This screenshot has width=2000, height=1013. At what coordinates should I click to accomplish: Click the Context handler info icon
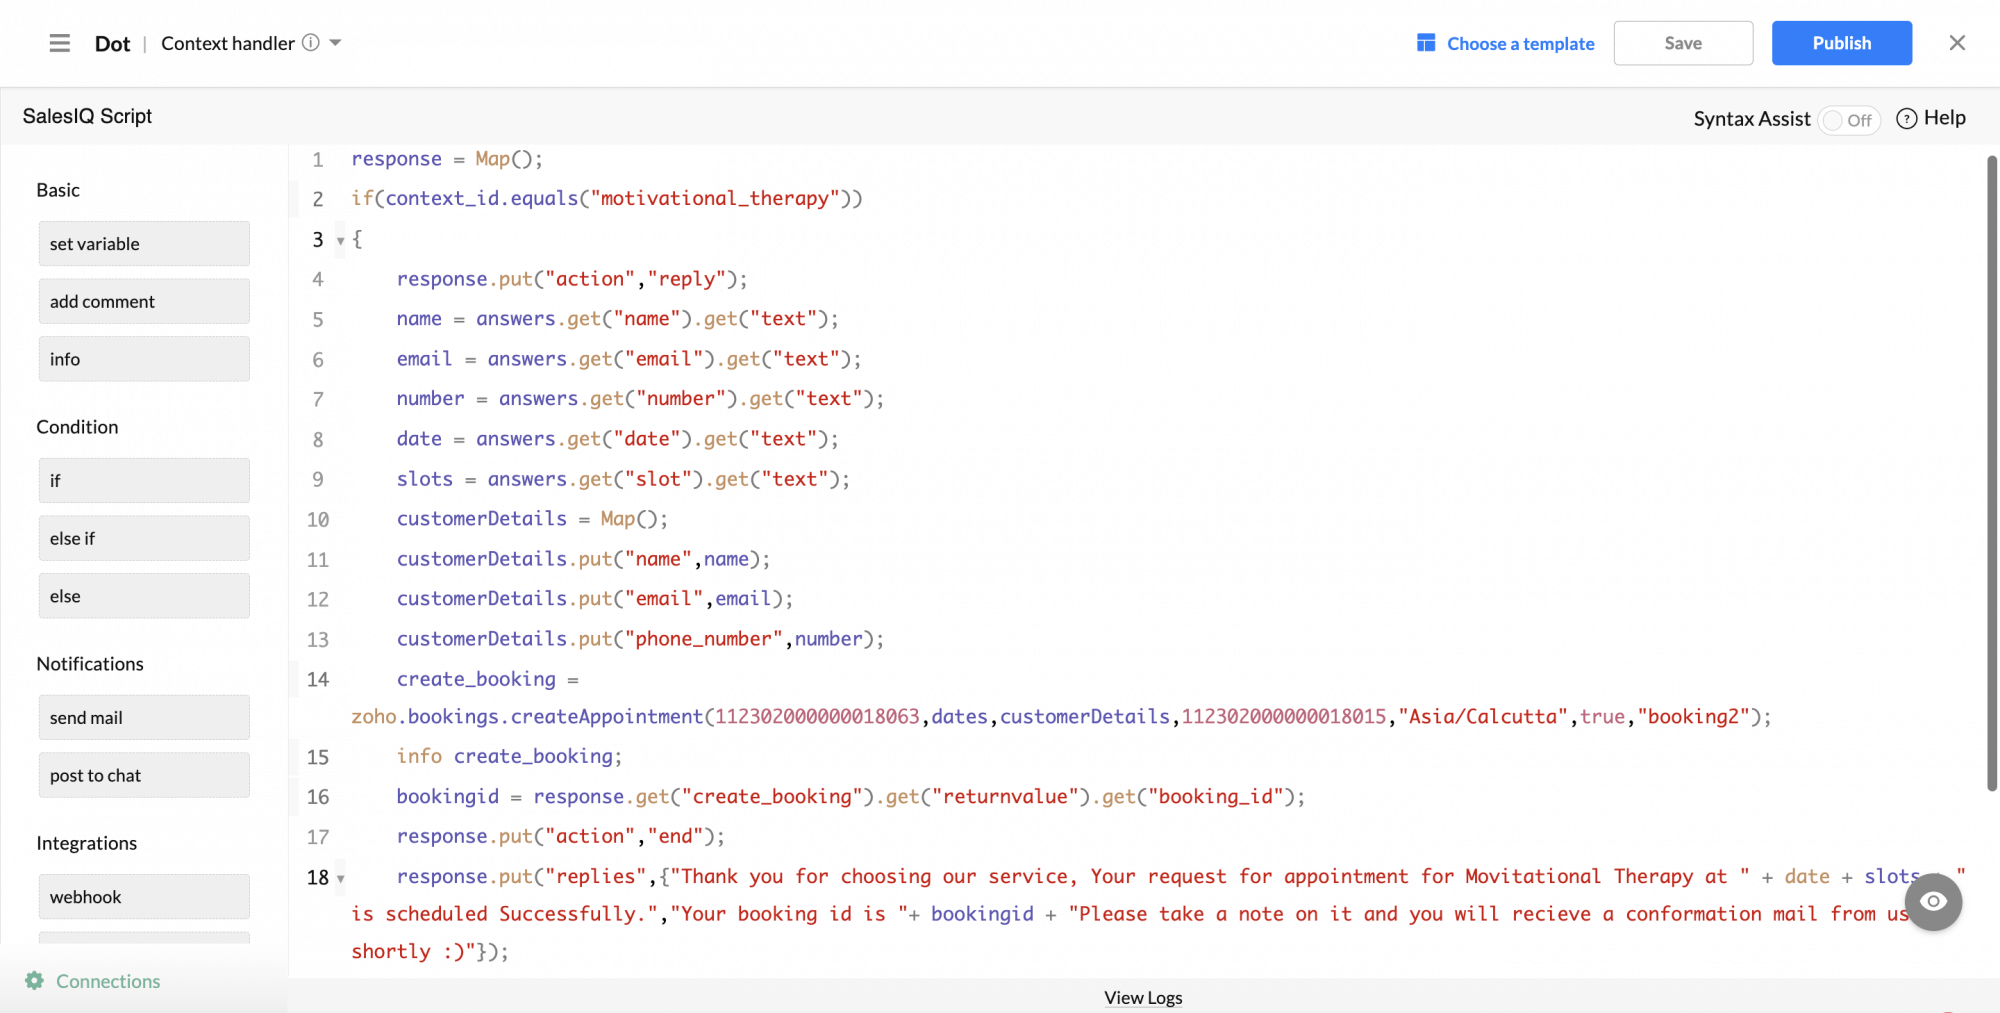click(x=311, y=43)
